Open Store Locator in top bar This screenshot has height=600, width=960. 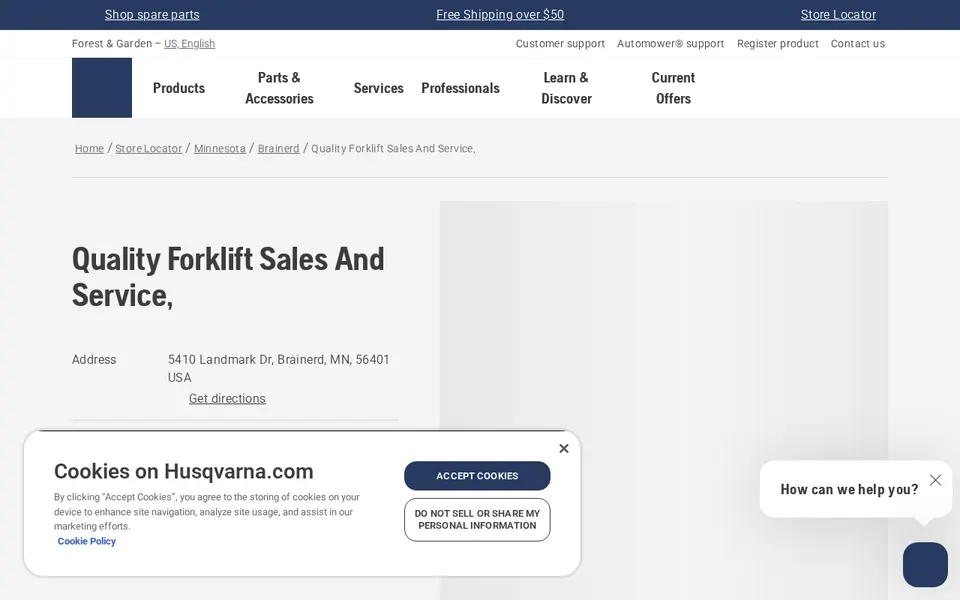(x=838, y=15)
